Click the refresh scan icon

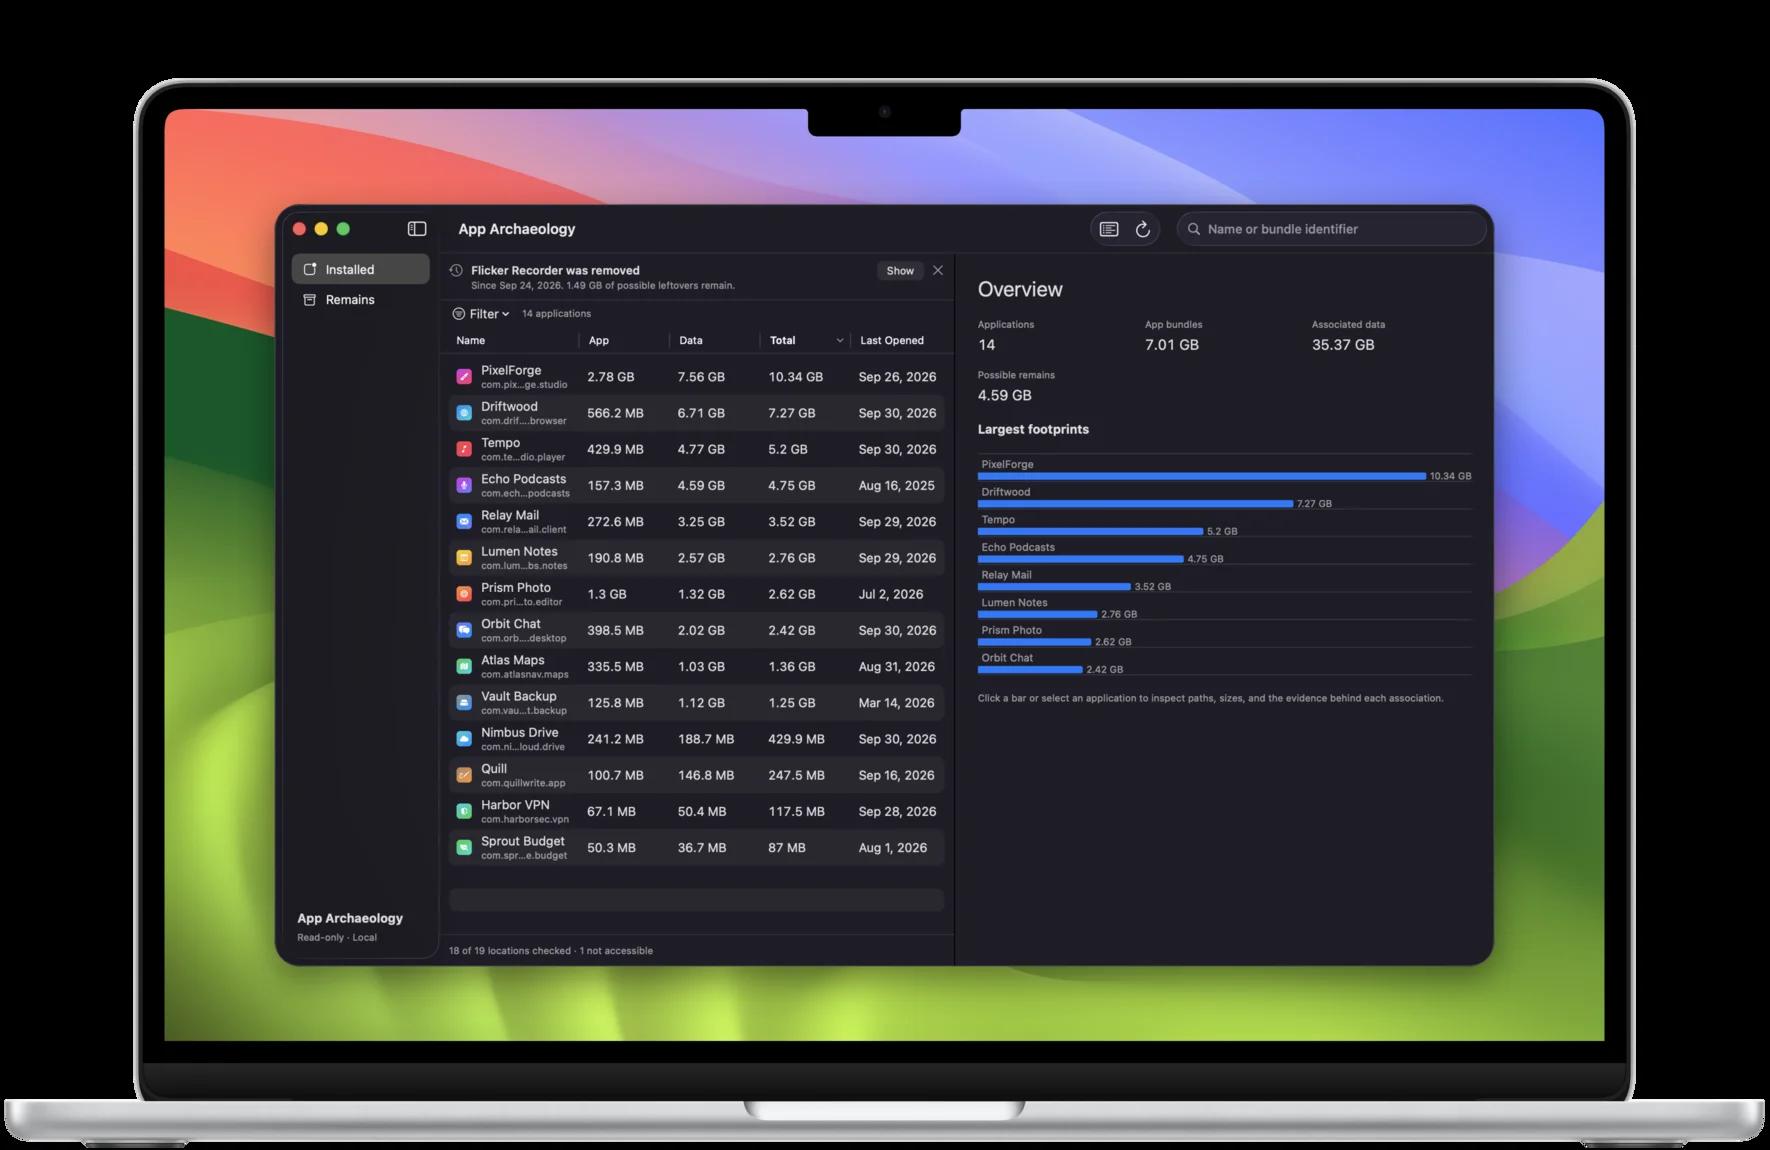tap(1143, 229)
